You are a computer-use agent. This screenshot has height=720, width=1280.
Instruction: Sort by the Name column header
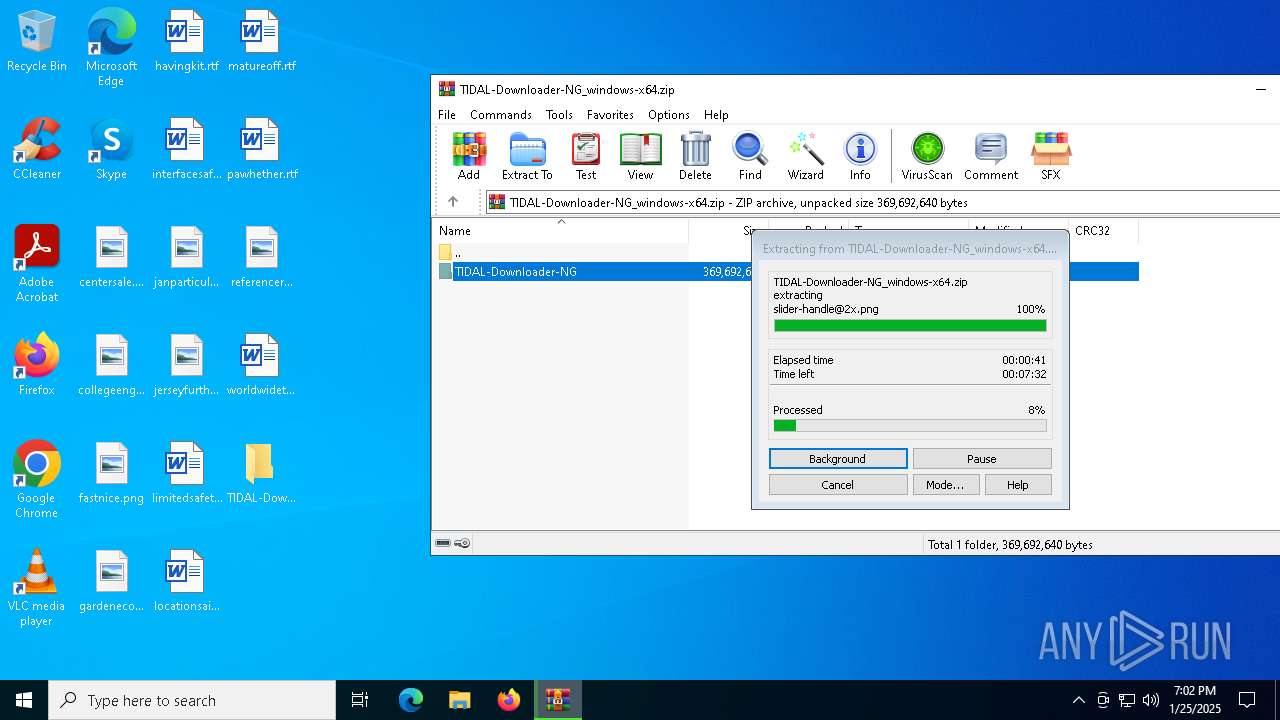[561, 231]
